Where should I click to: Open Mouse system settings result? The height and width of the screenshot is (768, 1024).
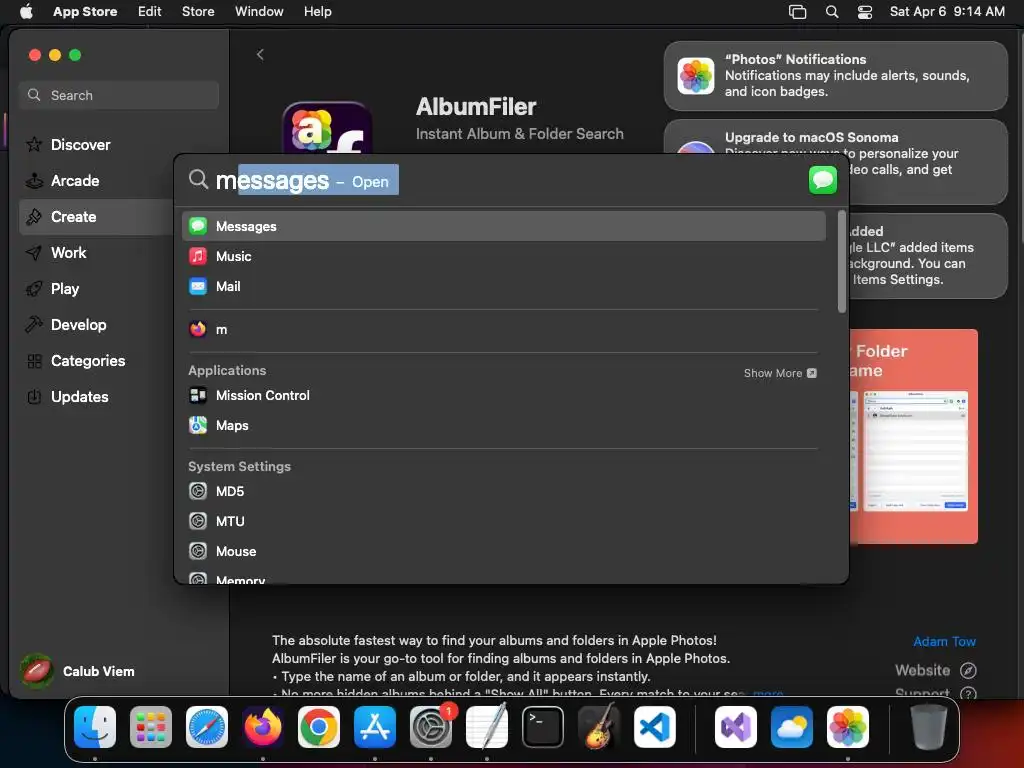[x=504, y=551]
